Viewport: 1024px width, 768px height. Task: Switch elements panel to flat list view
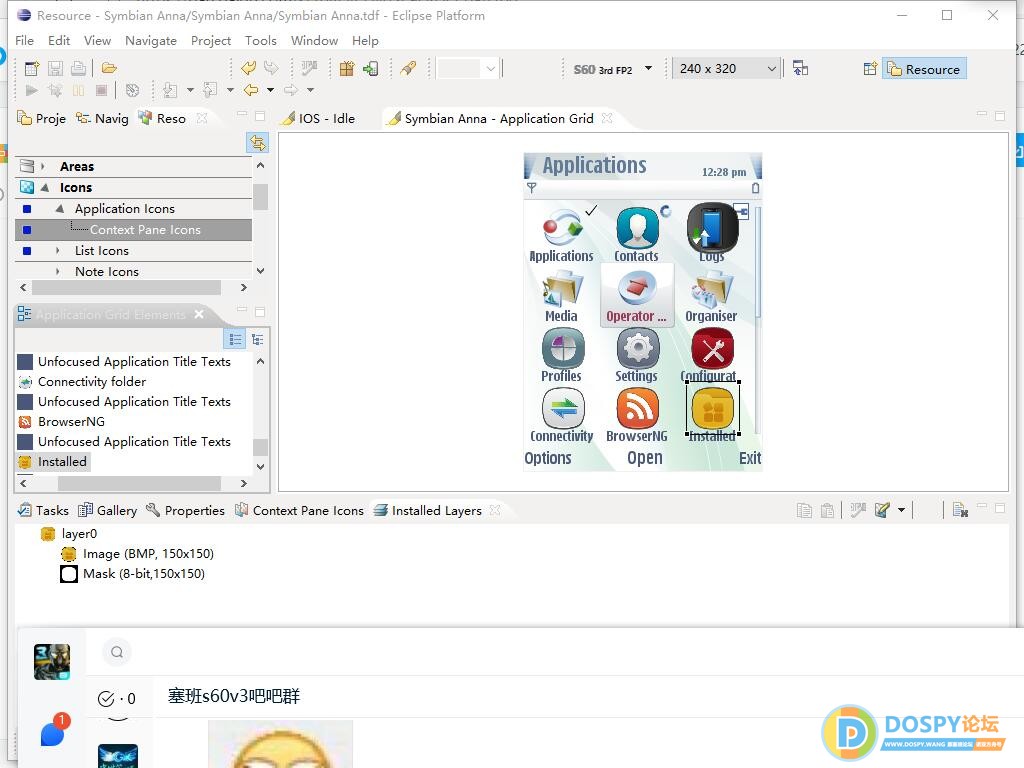(235, 339)
